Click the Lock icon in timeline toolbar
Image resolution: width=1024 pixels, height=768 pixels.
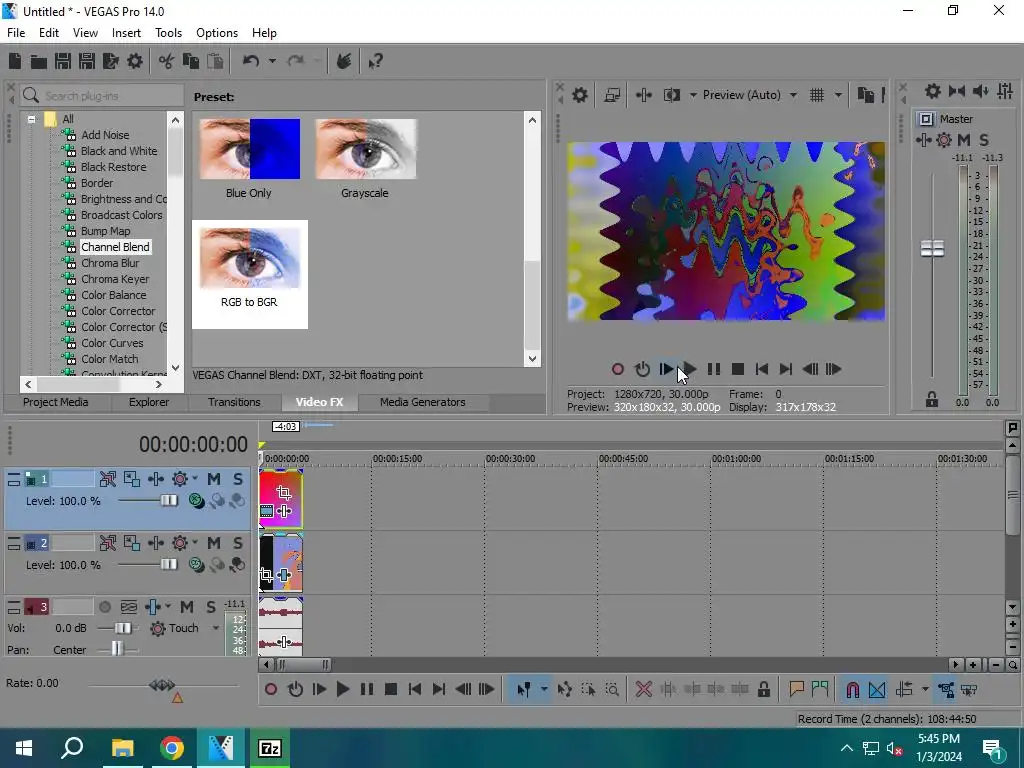(x=763, y=689)
